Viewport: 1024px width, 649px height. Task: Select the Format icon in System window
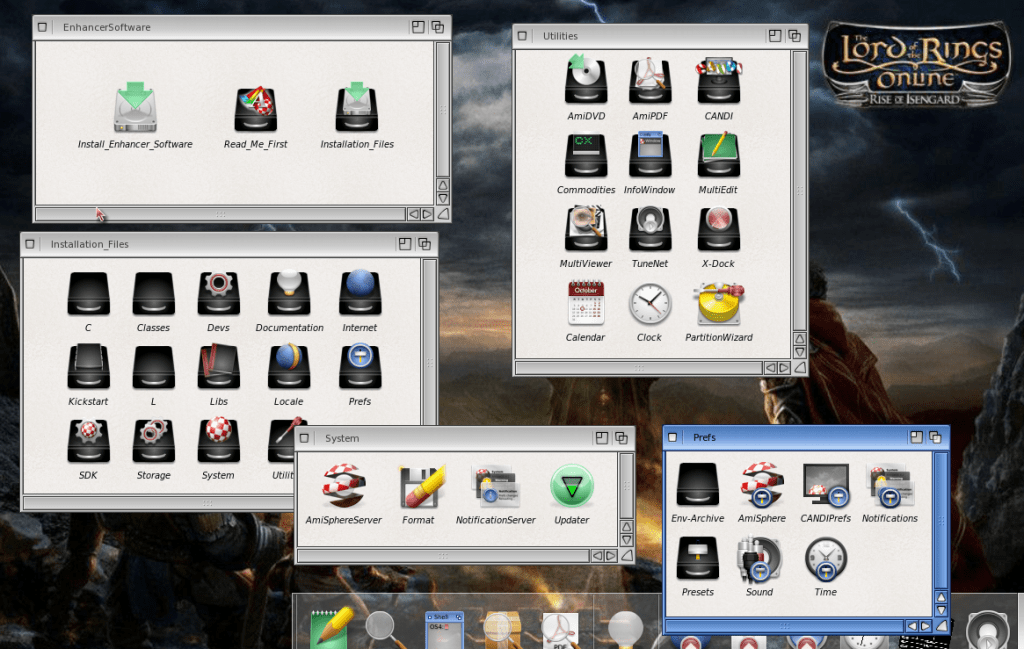[418, 487]
